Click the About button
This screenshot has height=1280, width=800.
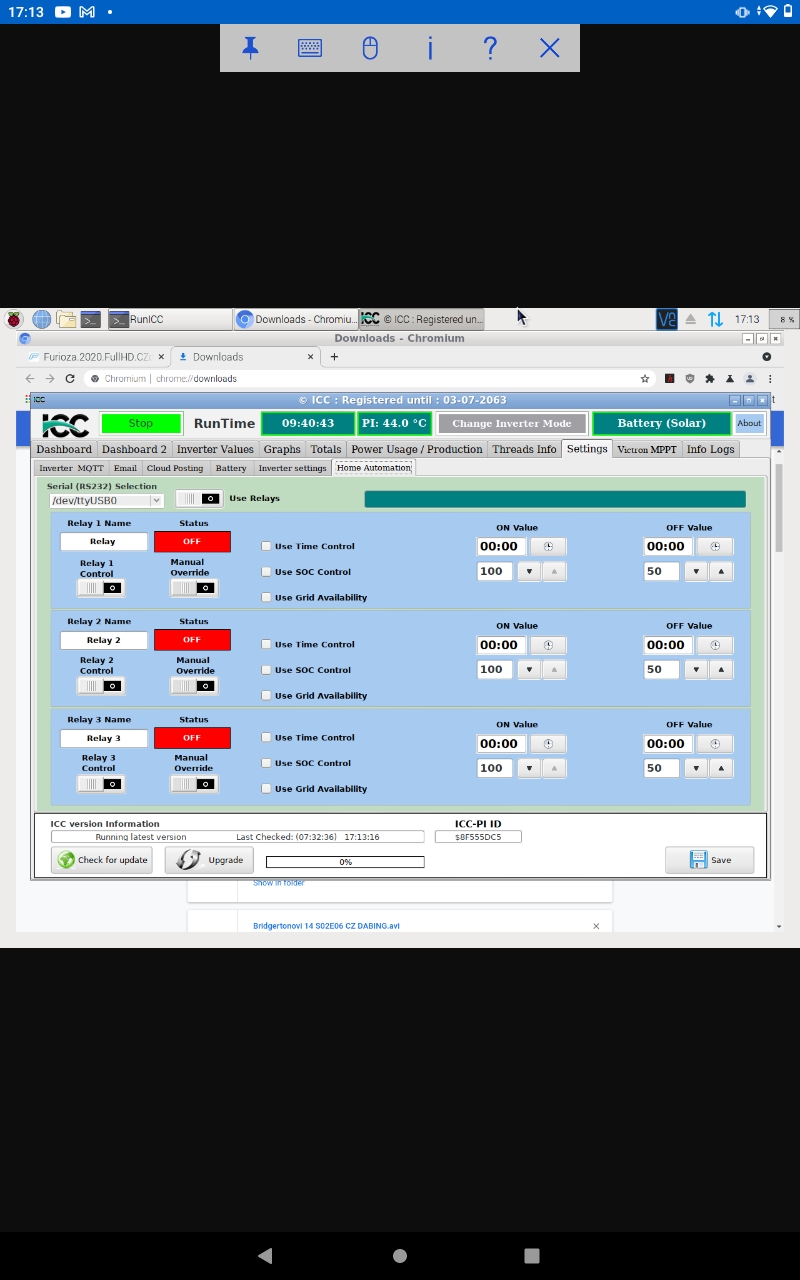pyautogui.click(x=749, y=423)
